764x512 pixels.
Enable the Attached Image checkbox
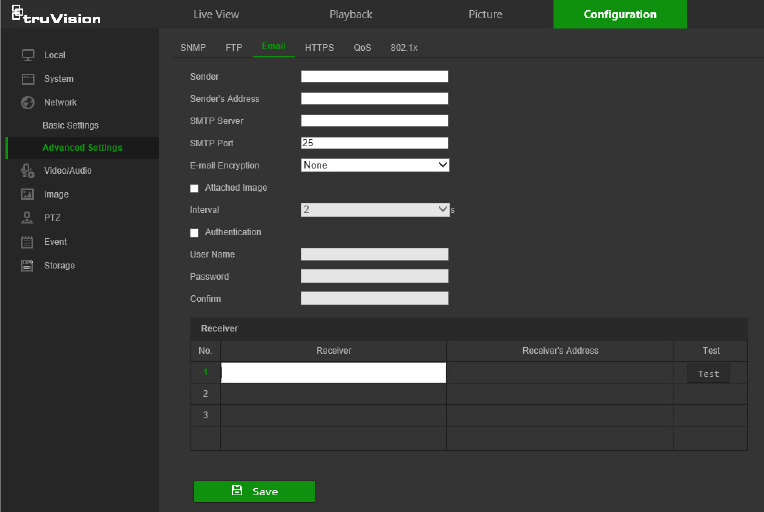(x=194, y=188)
